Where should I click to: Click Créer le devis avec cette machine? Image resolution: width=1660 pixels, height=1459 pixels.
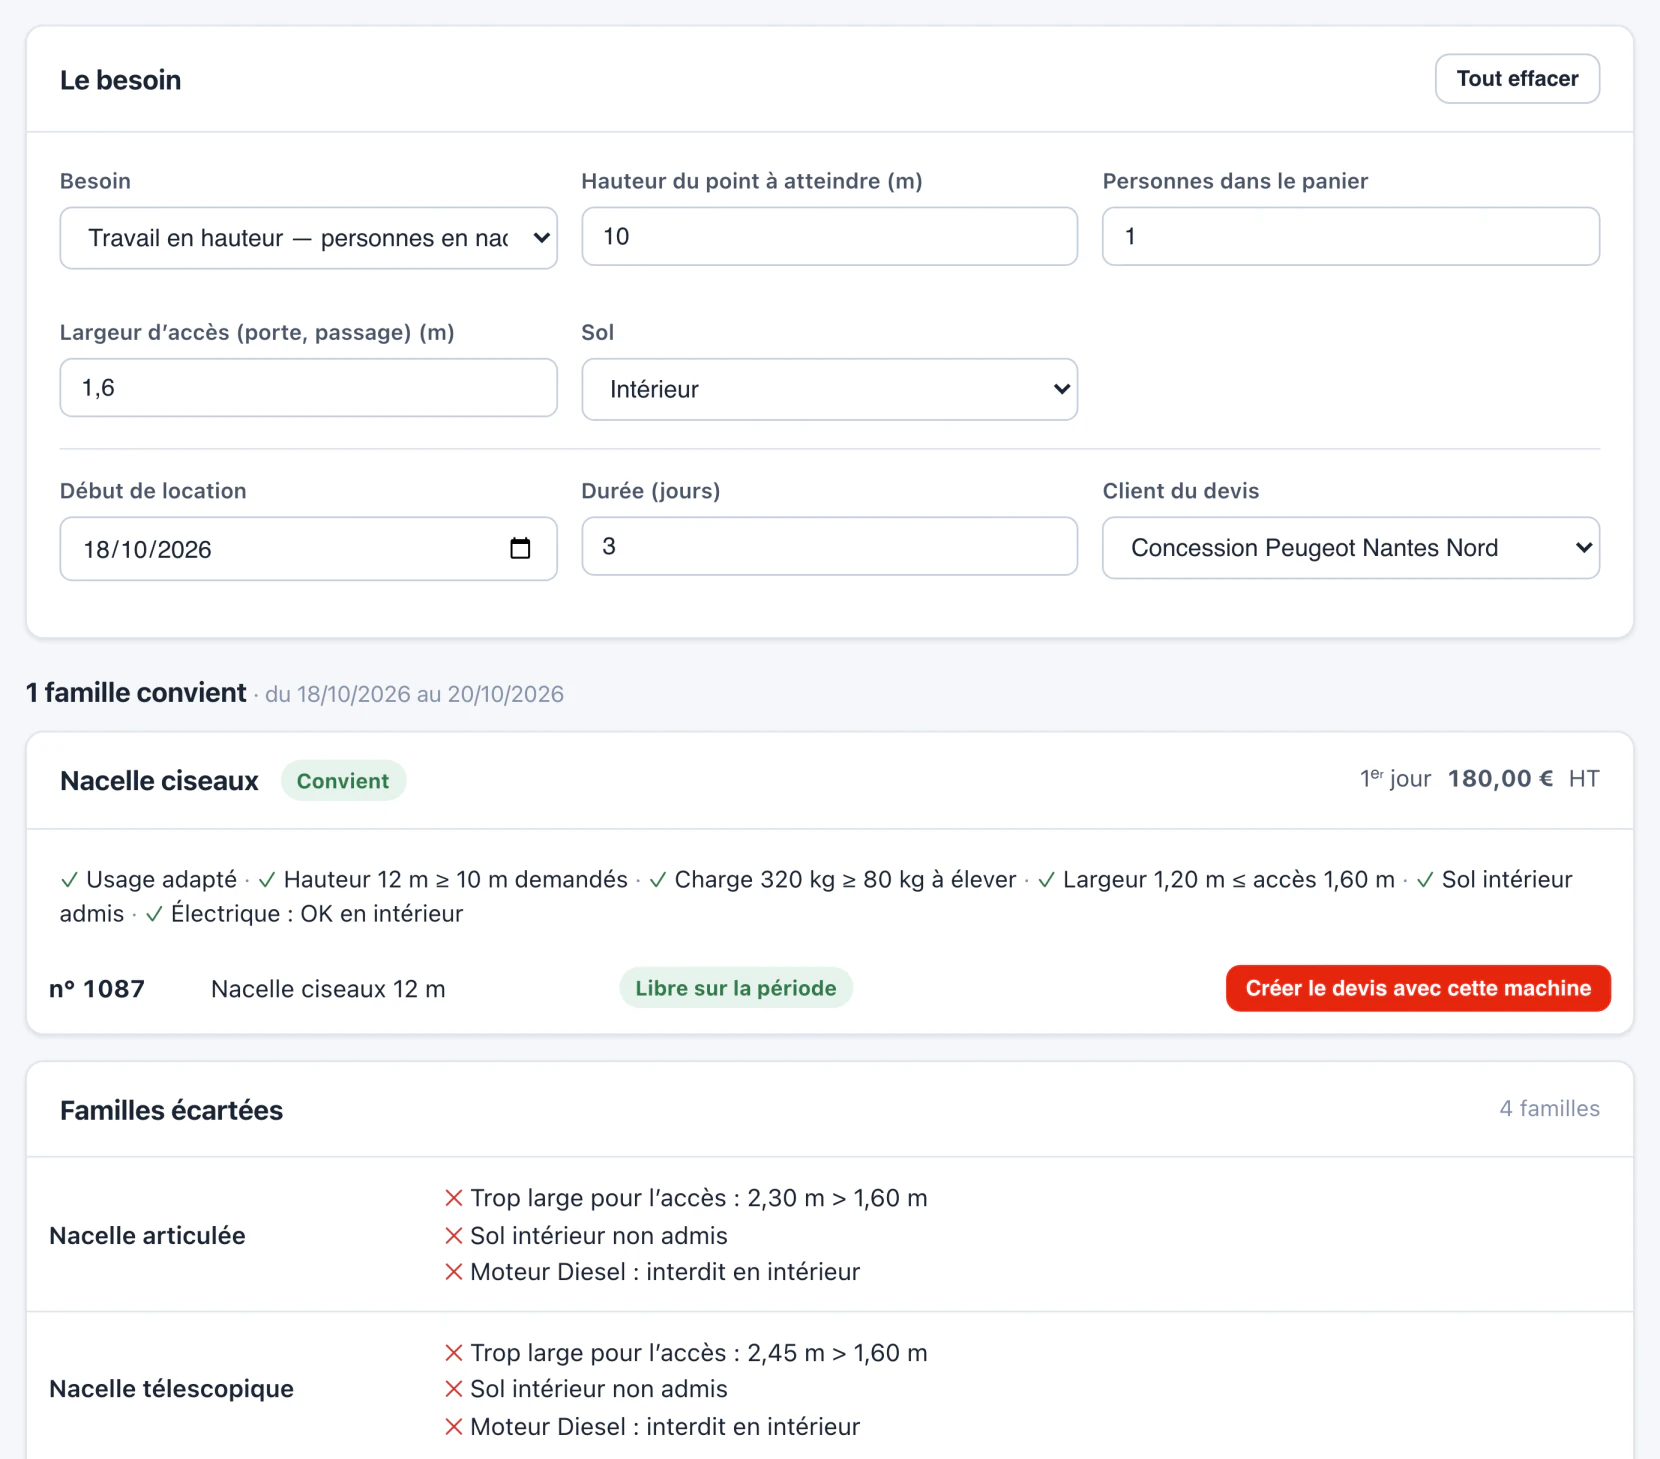(1418, 988)
